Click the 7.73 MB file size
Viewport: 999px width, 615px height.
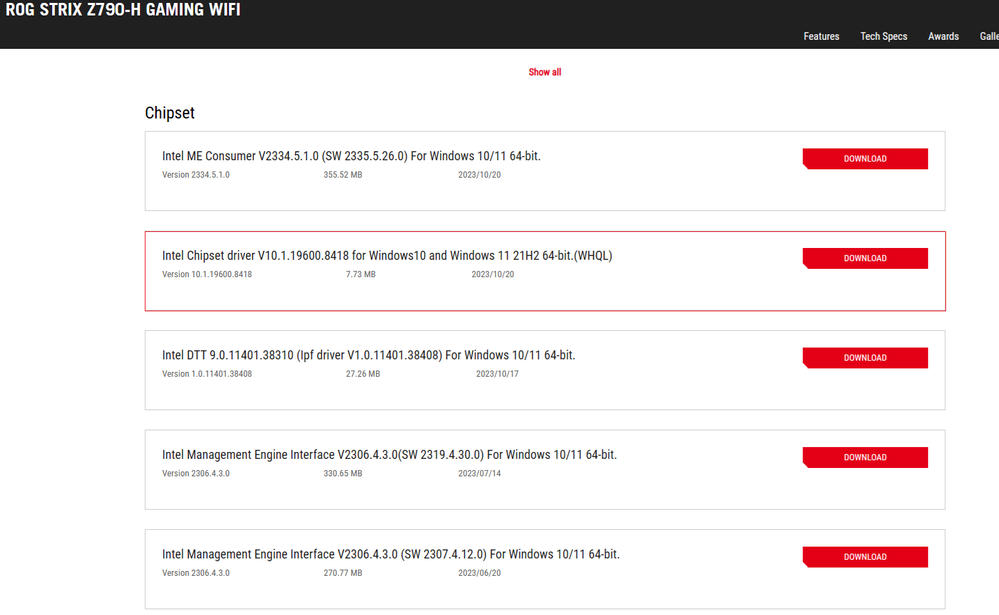pos(361,274)
